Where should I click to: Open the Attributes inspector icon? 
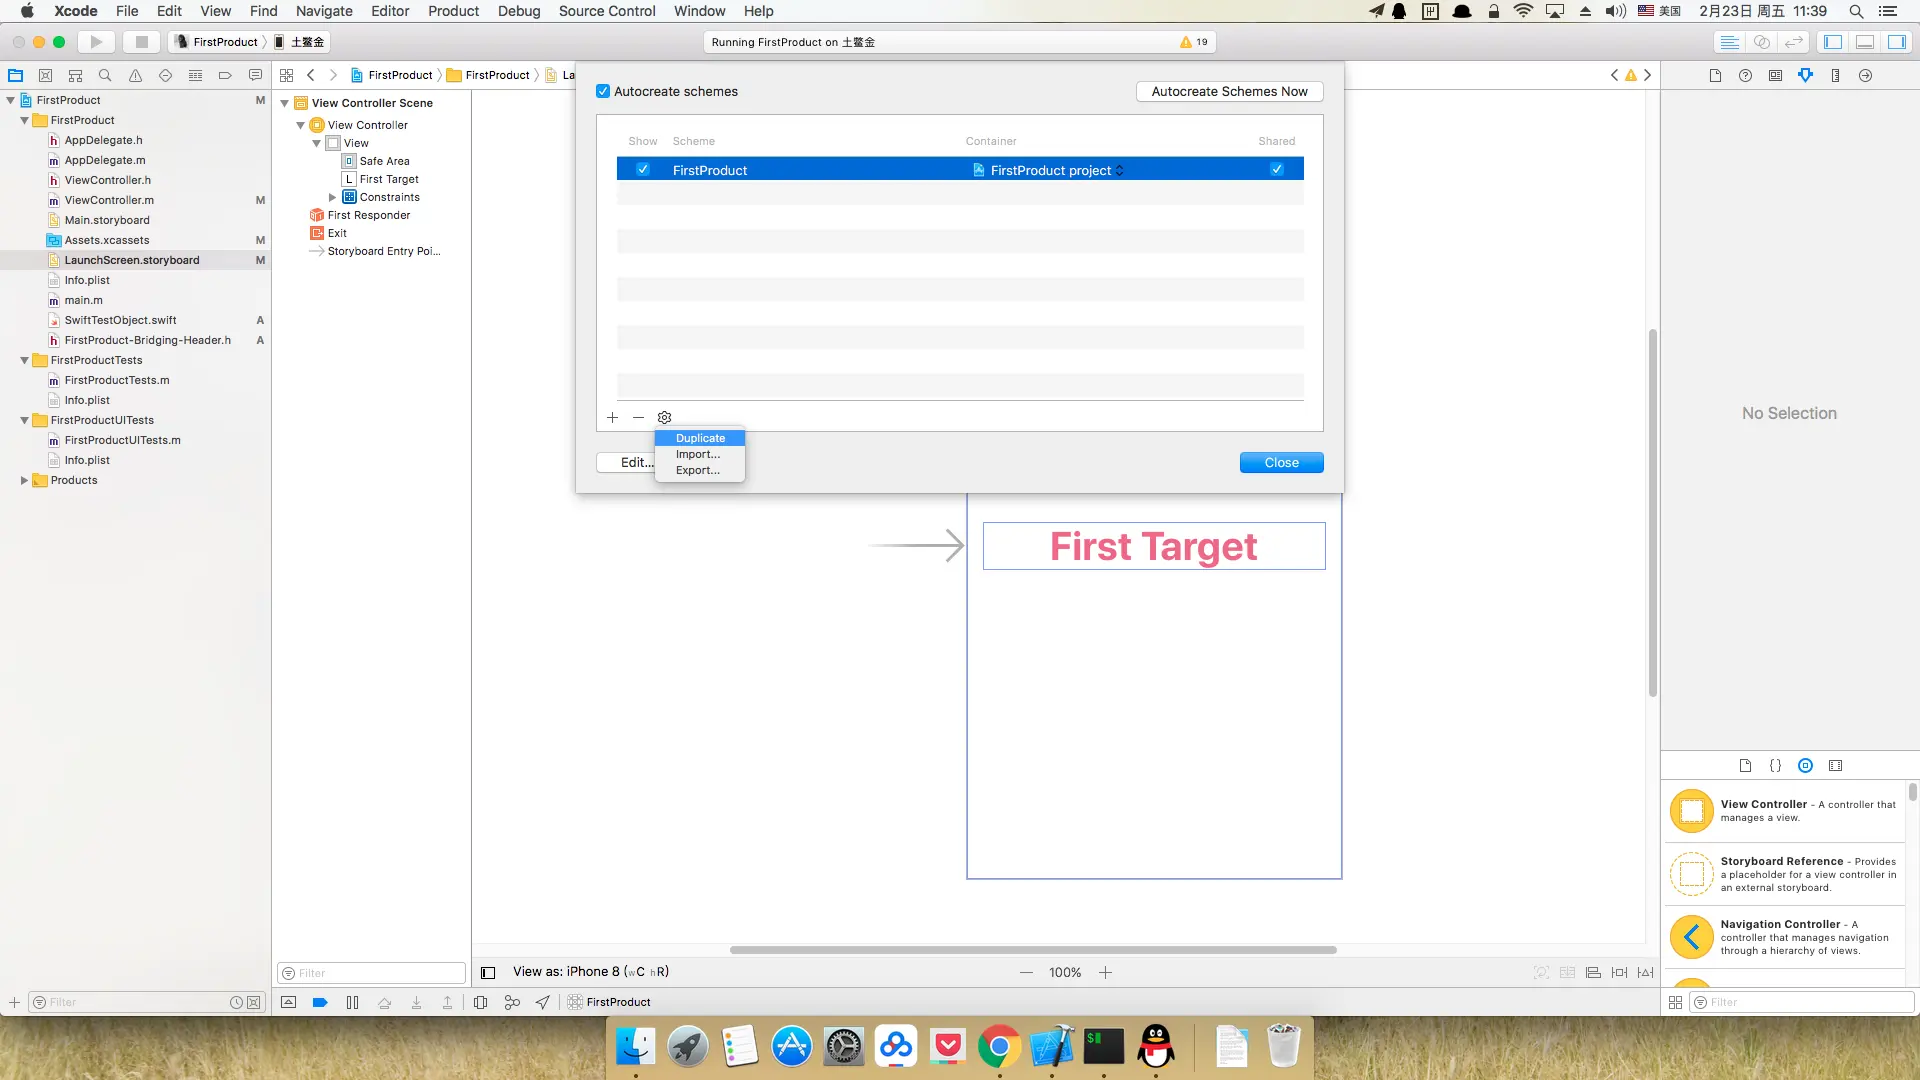coord(1805,75)
